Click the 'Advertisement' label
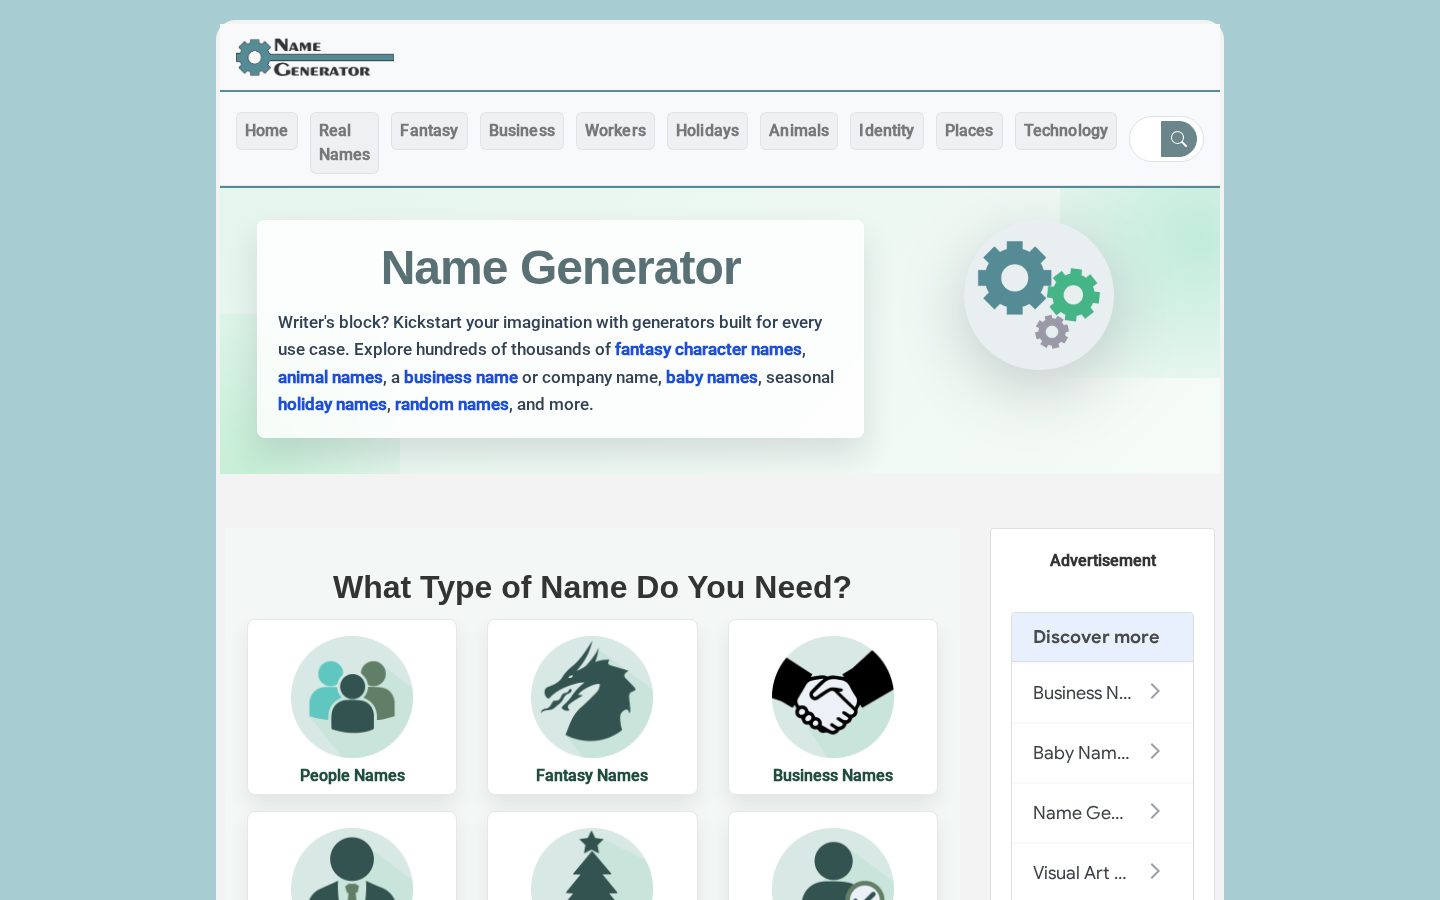Viewport: 1440px width, 900px height. coord(1103,561)
